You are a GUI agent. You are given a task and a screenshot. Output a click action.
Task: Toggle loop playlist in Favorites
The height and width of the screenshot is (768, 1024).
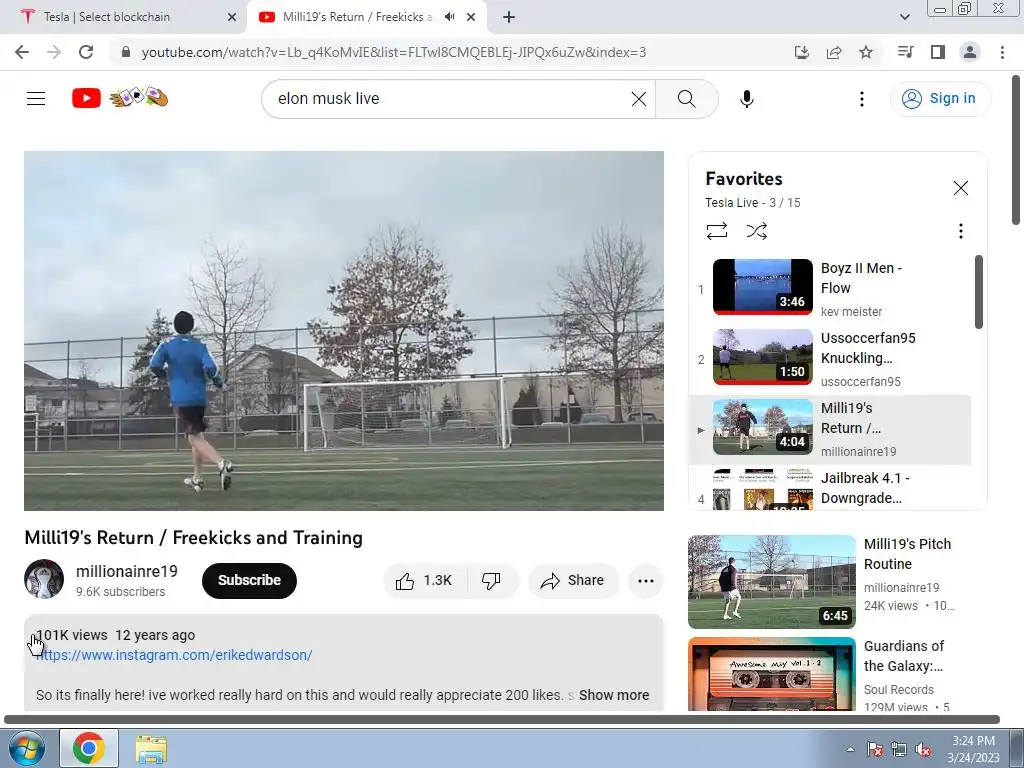tap(716, 231)
